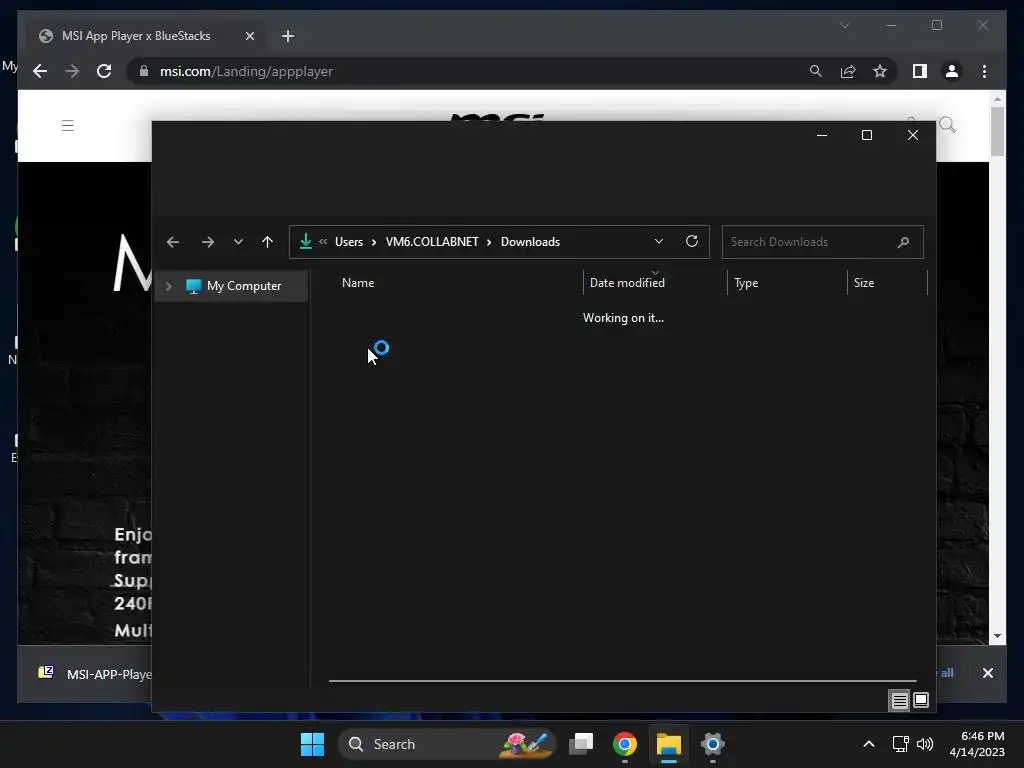Click the MSI App Player x BlueStacks tab
This screenshot has width=1024, height=768.
(147, 36)
